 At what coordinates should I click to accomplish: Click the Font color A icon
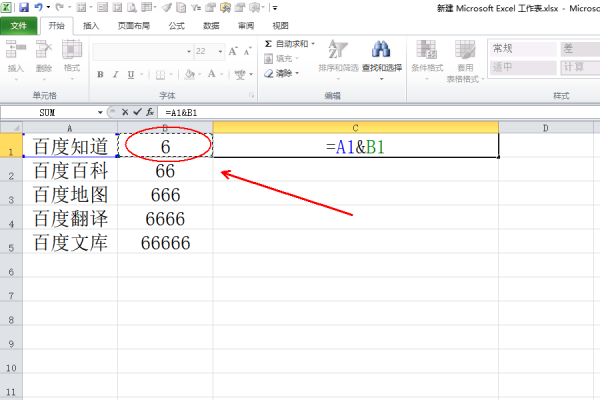tap(212, 74)
